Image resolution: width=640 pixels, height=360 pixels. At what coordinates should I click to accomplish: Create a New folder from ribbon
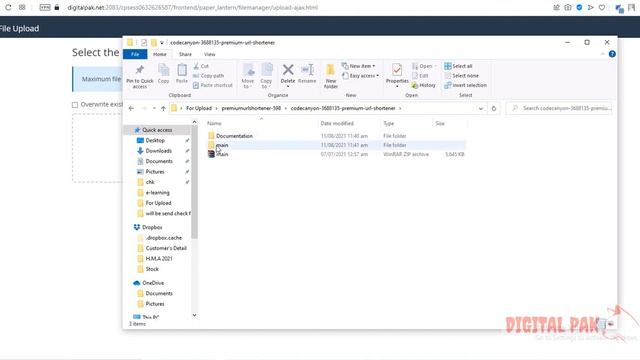[x=331, y=76]
